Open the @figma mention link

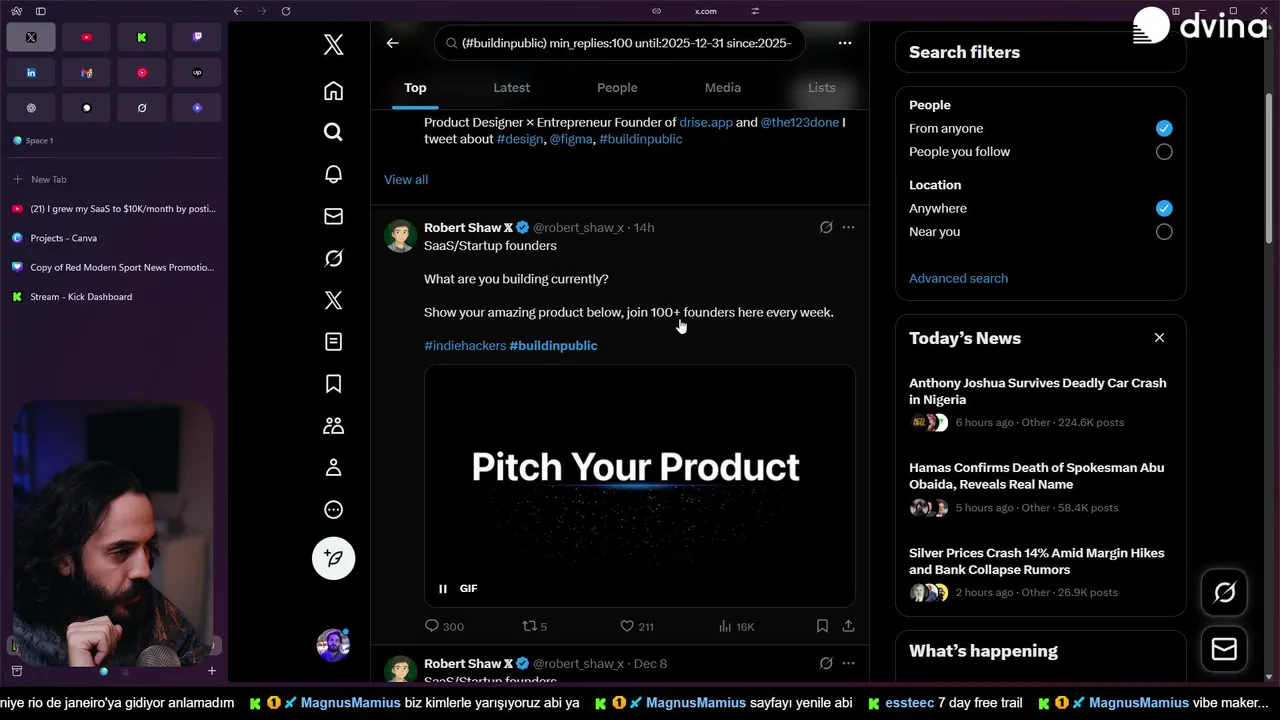(x=570, y=139)
